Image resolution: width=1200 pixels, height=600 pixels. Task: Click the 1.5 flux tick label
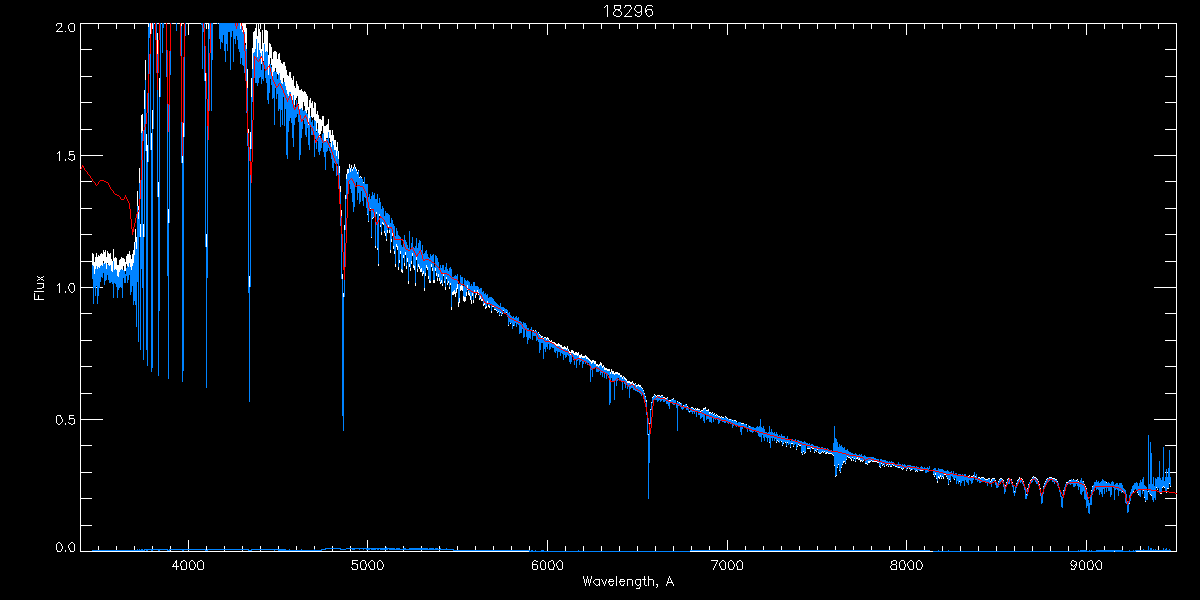click(x=64, y=156)
